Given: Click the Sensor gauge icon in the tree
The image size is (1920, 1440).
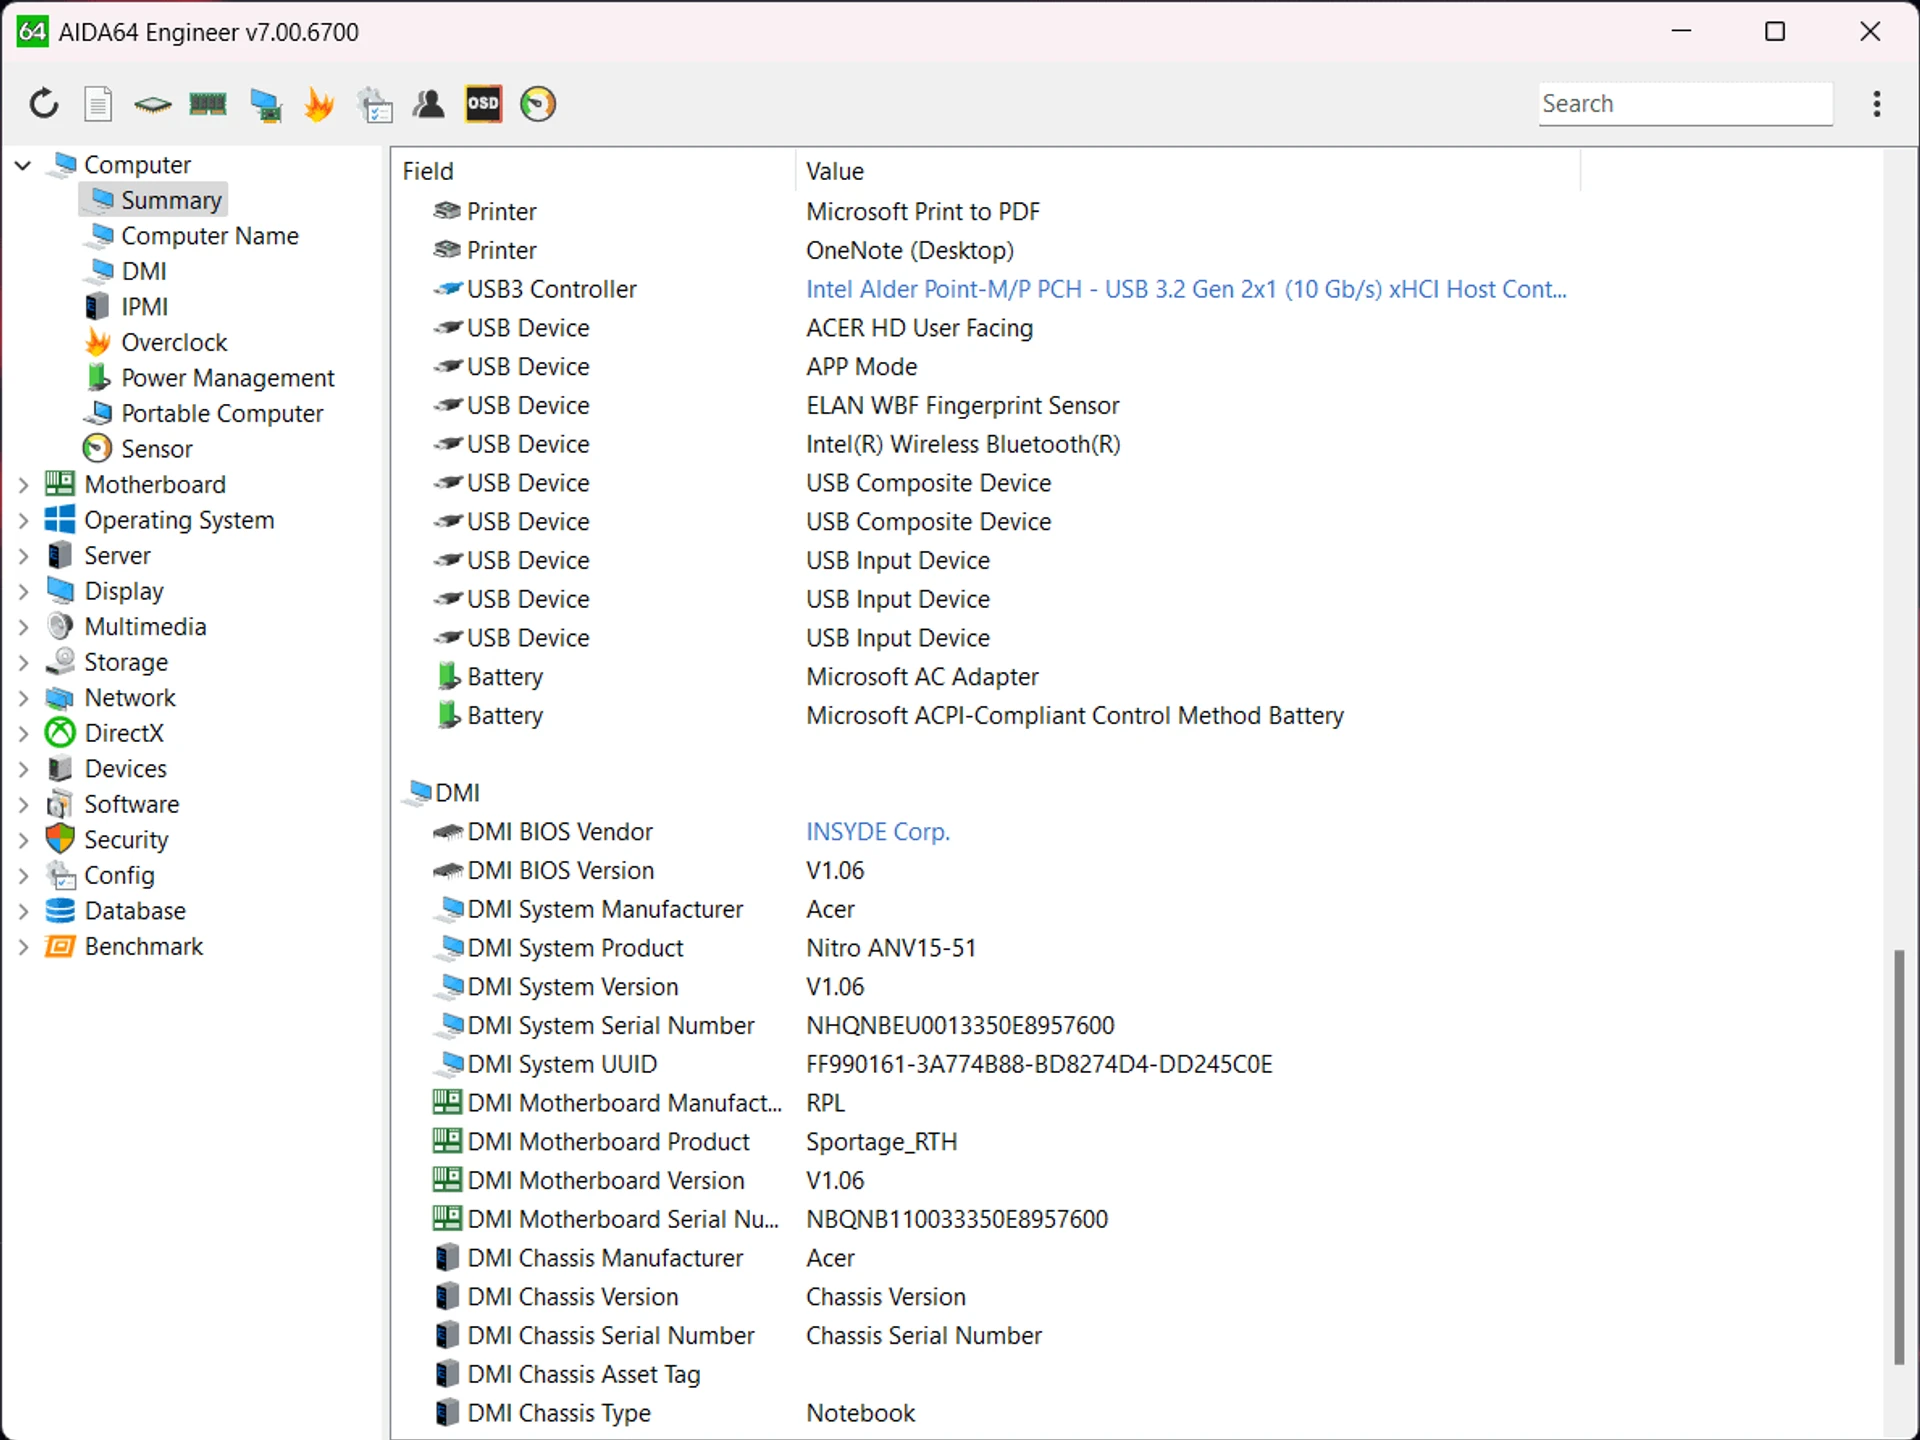Looking at the screenshot, I should 97,448.
